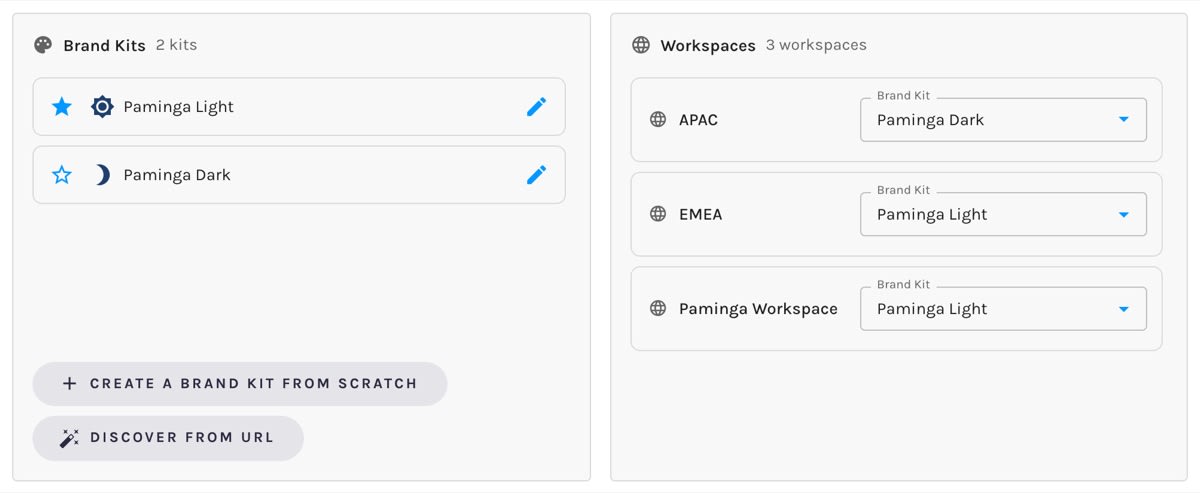
Task: Click the globe icon in the APAC row
Action: coord(658,120)
